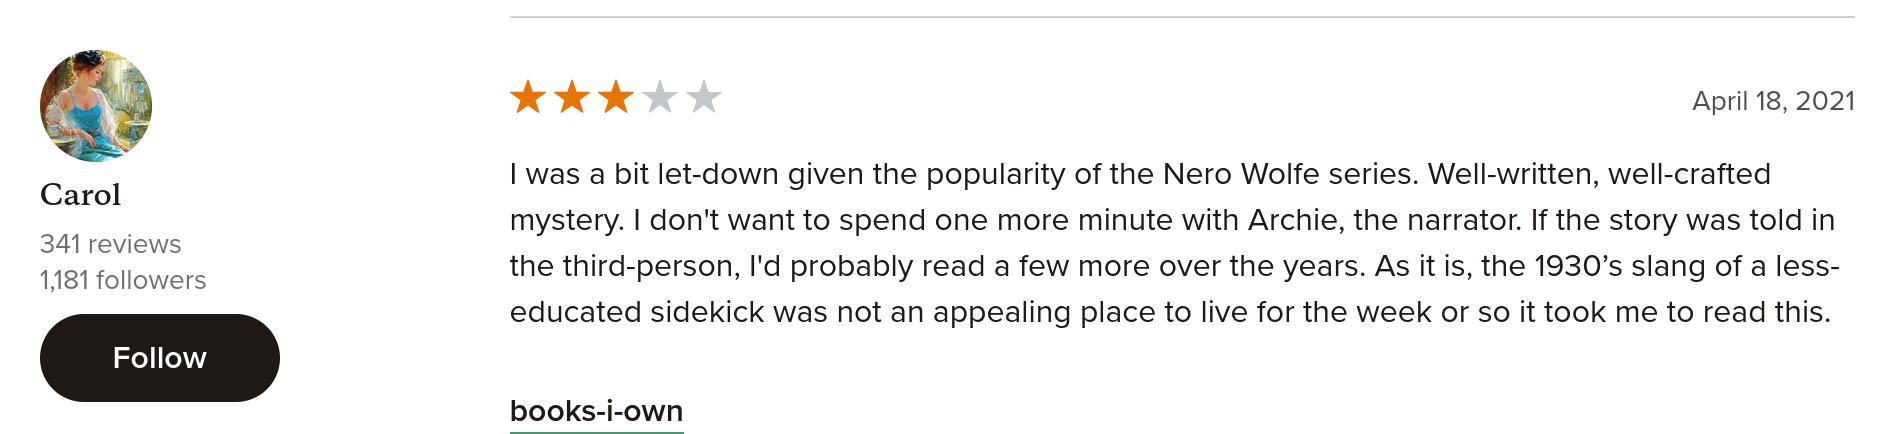
Task: Click the third orange rating star
Action: point(616,98)
